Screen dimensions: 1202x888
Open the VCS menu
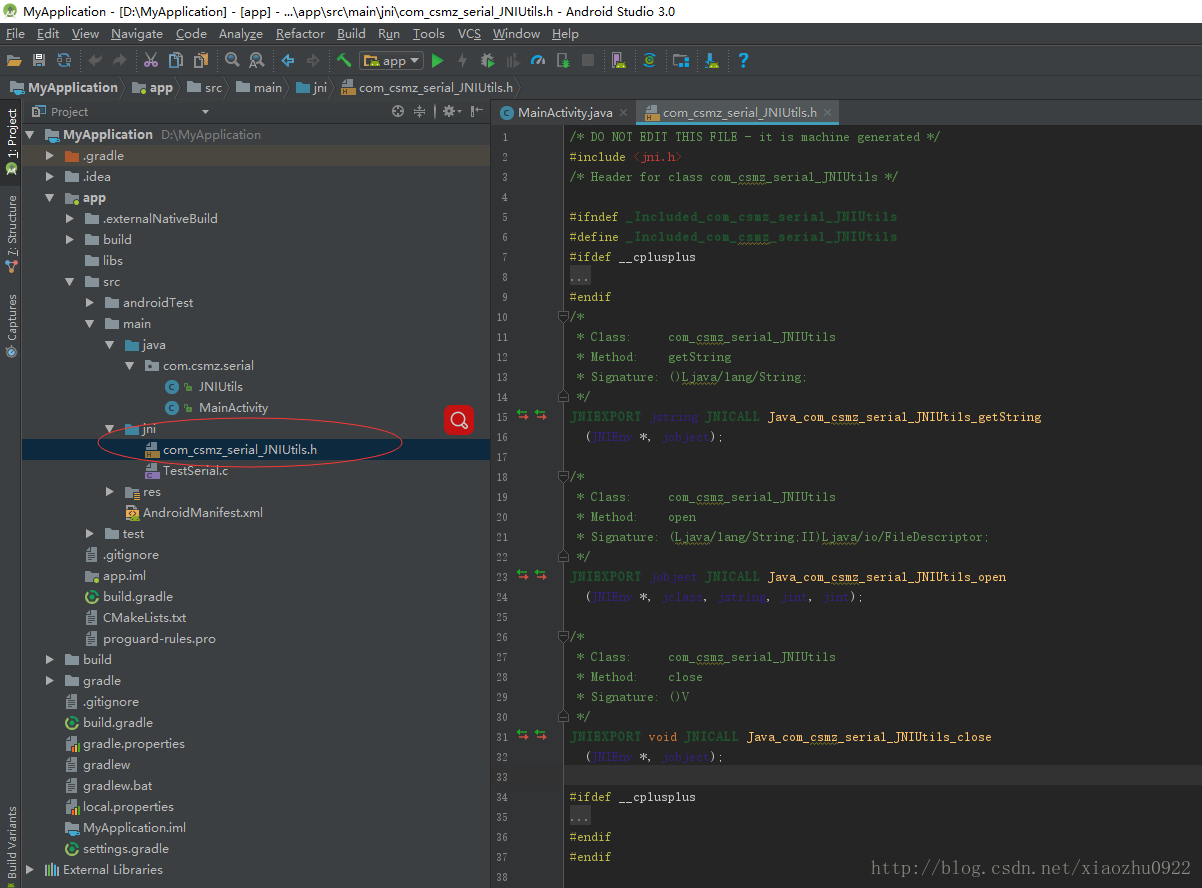[469, 33]
